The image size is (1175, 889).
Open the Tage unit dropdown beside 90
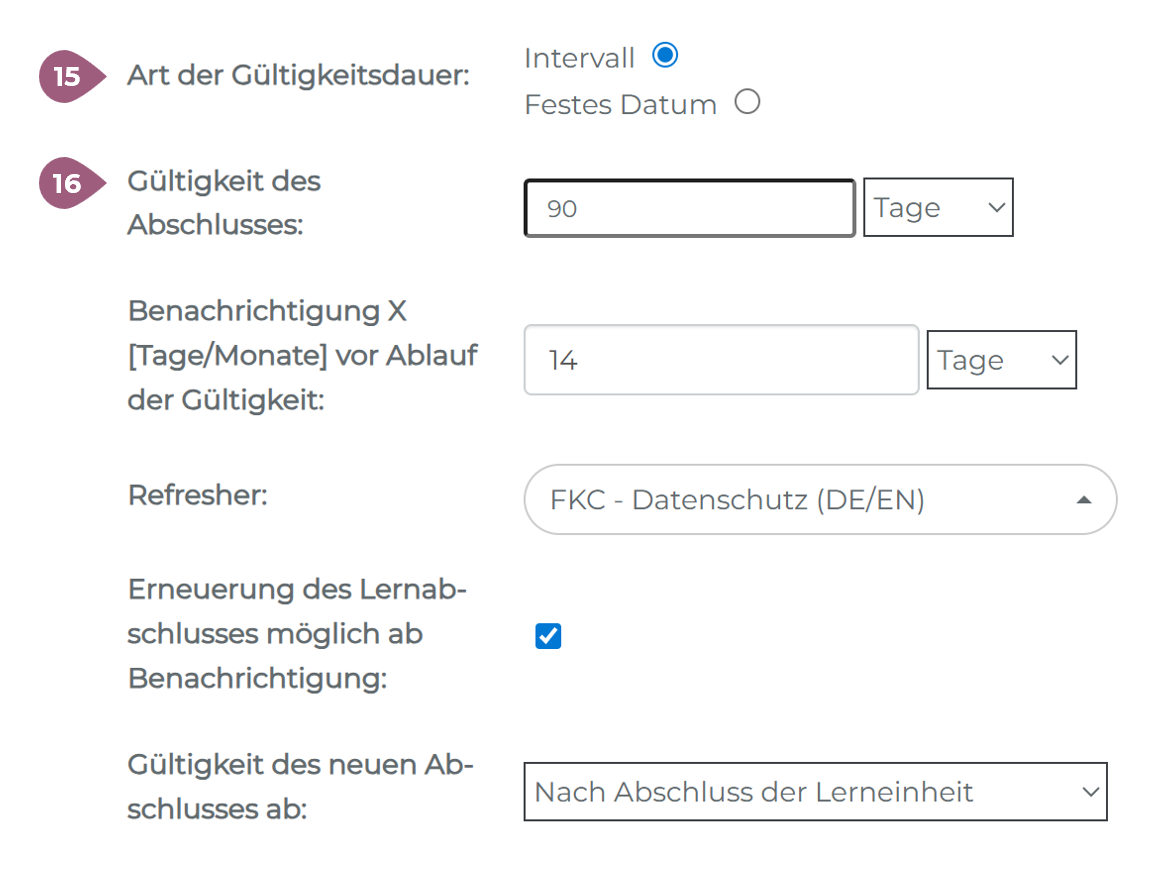pos(938,208)
